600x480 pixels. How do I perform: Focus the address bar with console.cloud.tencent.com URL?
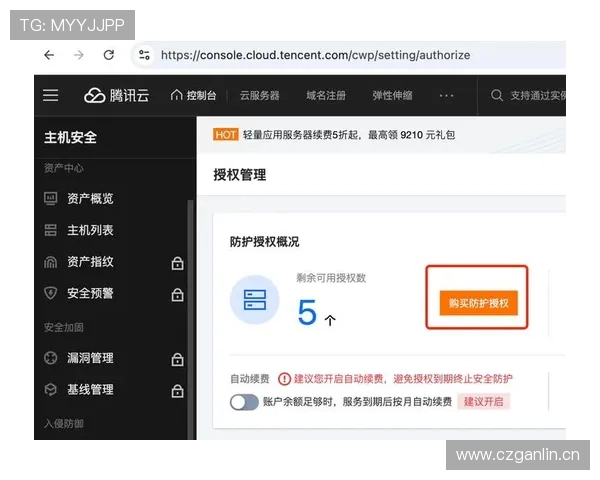pyautogui.click(x=315, y=55)
